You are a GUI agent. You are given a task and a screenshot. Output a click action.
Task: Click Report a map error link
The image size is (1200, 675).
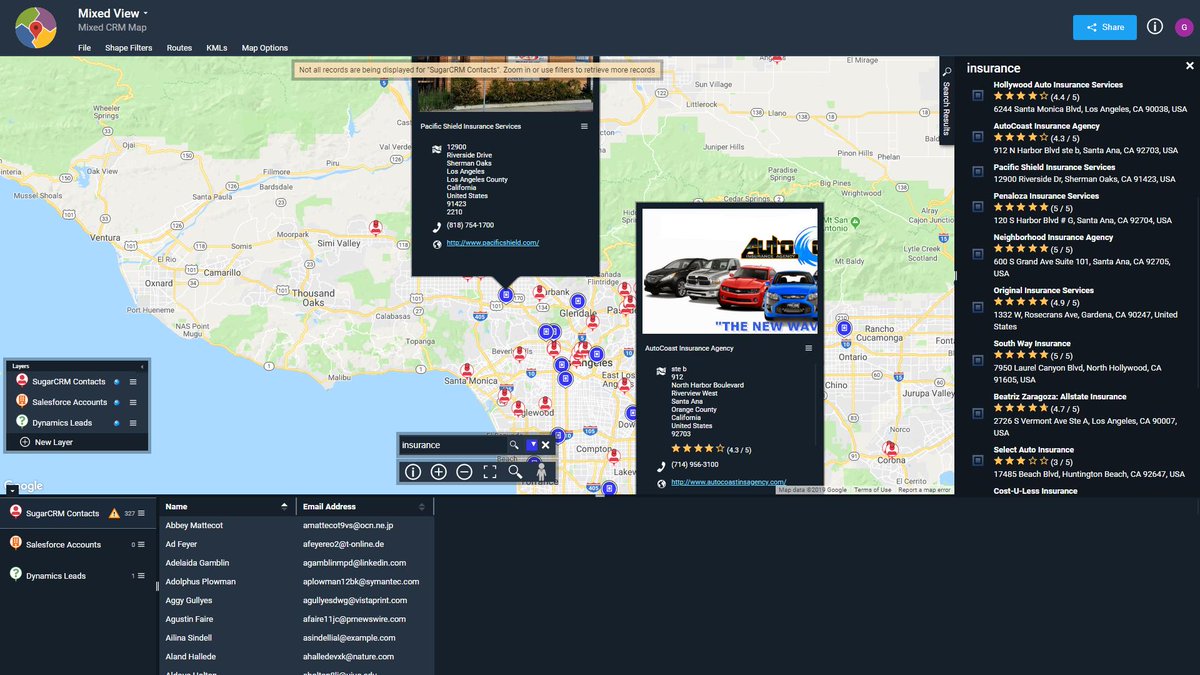(x=924, y=490)
